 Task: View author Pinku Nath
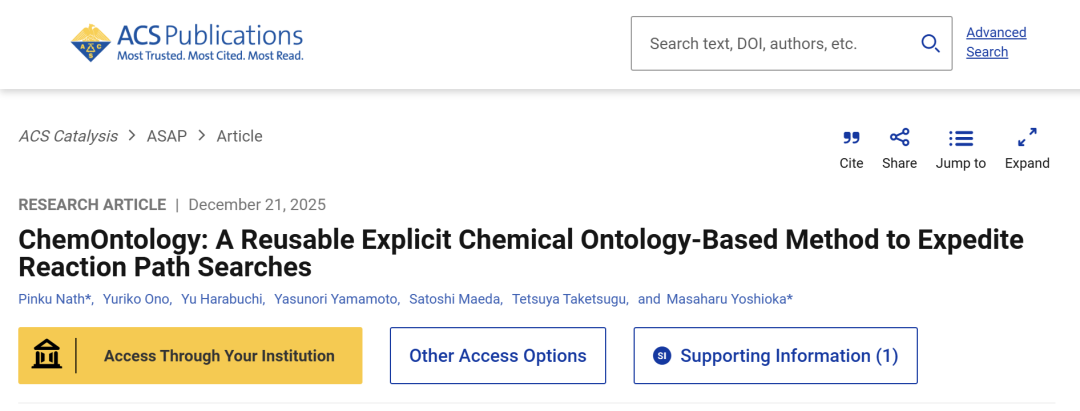[x=54, y=299]
